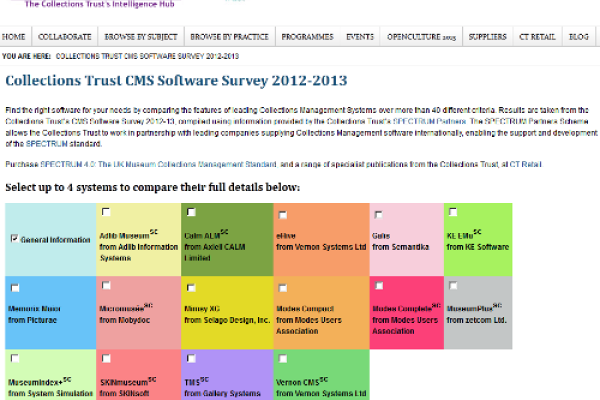Open the SPECTRUM standard link

tap(47, 144)
